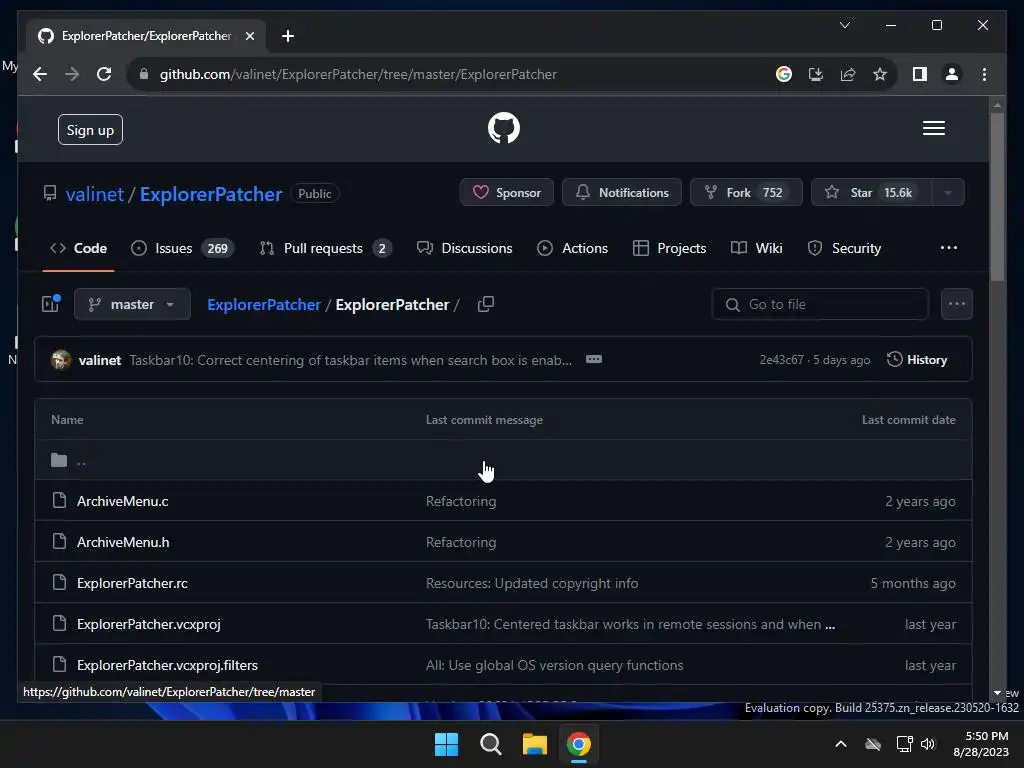1024x768 pixels.
Task: Open the commit message ellipsis expander
Action: (x=594, y=359)
